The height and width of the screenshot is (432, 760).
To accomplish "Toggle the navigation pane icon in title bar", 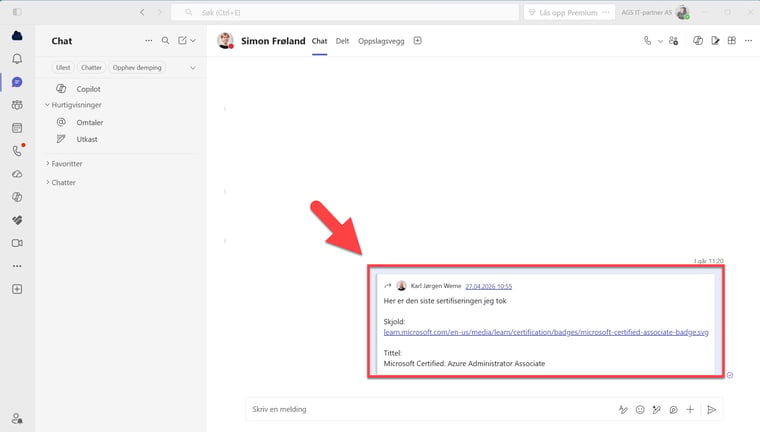I will (17, 12).
